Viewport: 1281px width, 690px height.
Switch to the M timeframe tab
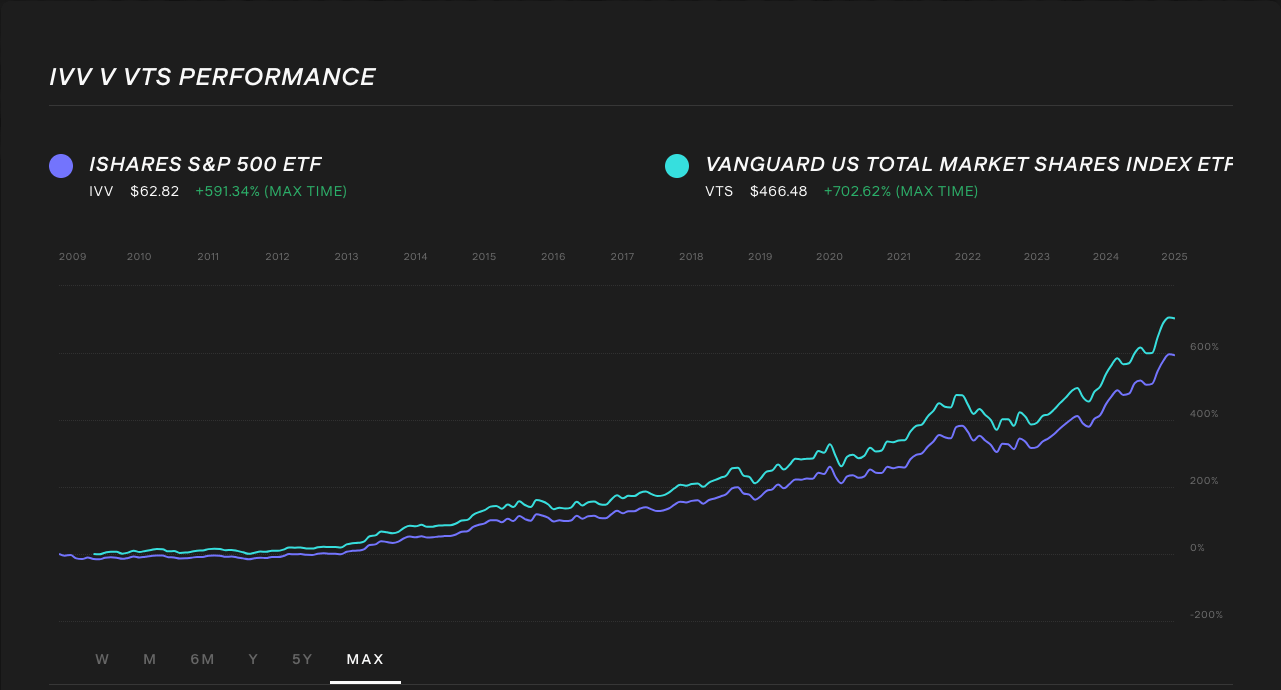pyautogui.click(x=150, y=659)
